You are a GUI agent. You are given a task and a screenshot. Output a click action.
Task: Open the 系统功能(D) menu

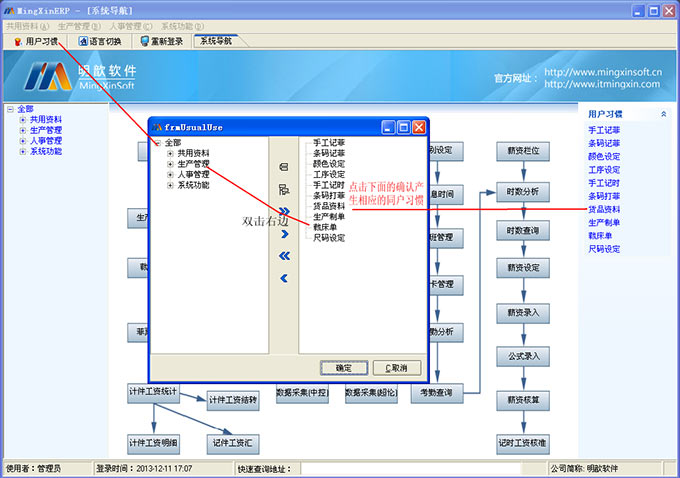click(182, 26)
